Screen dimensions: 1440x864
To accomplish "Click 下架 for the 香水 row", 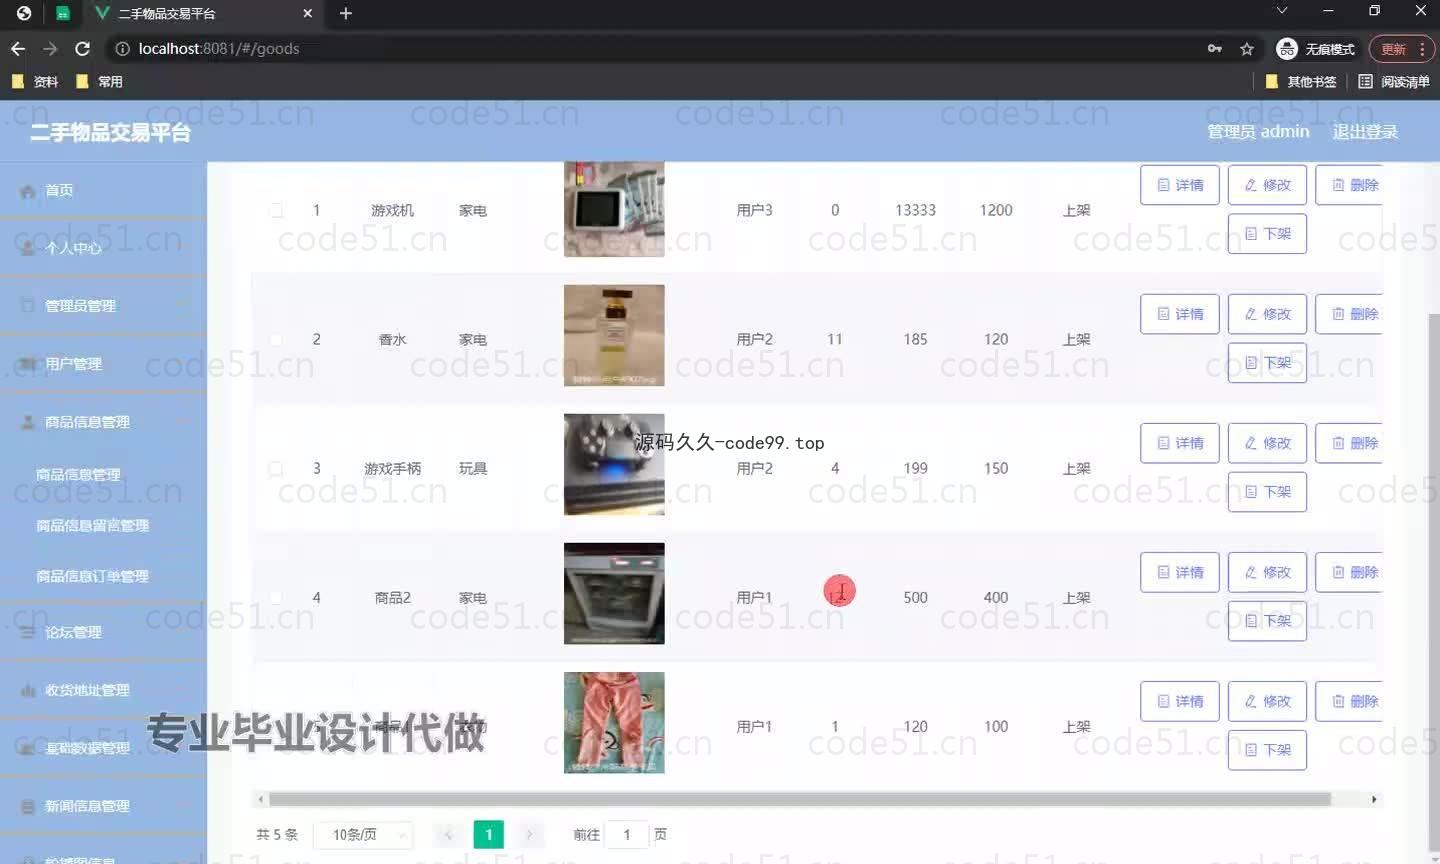I will tap(1267, 362).
